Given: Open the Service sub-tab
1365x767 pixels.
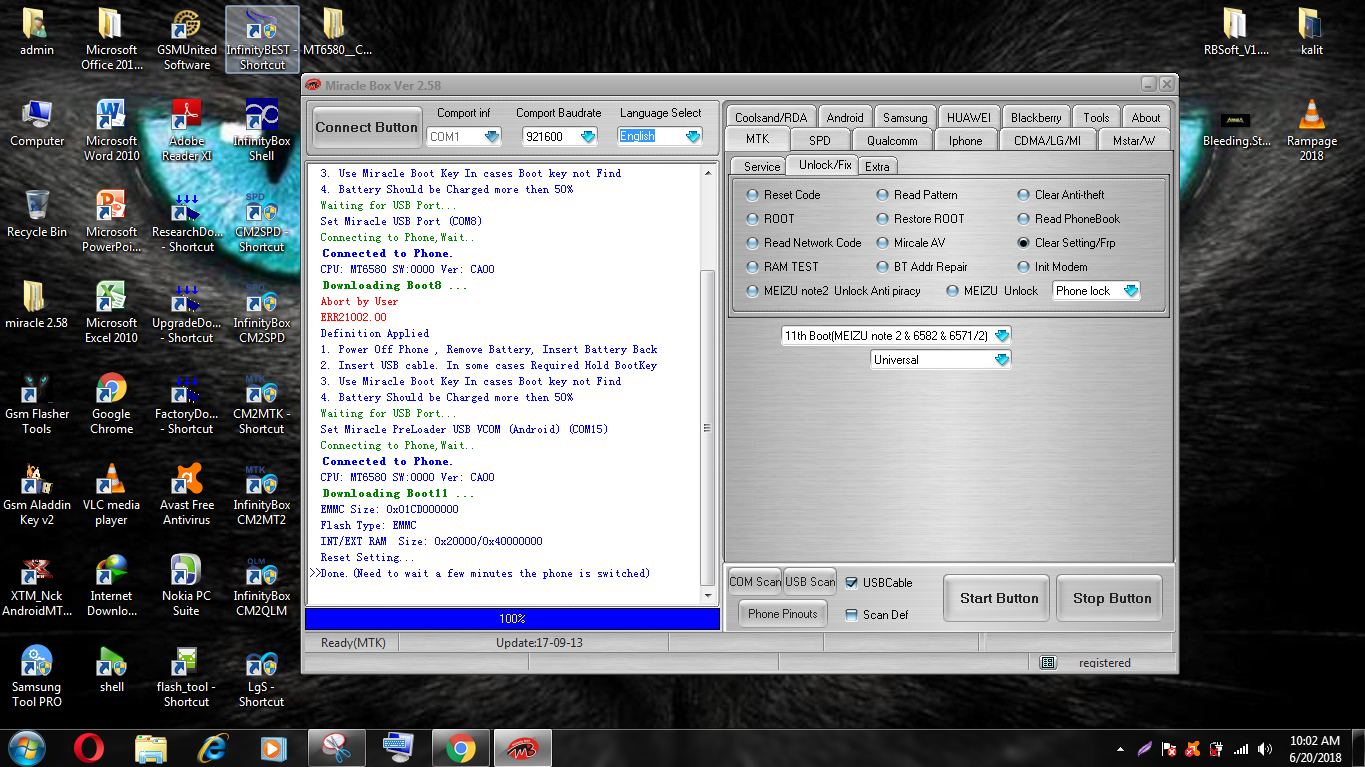Looking at the screenshot, I should point(762,166).
